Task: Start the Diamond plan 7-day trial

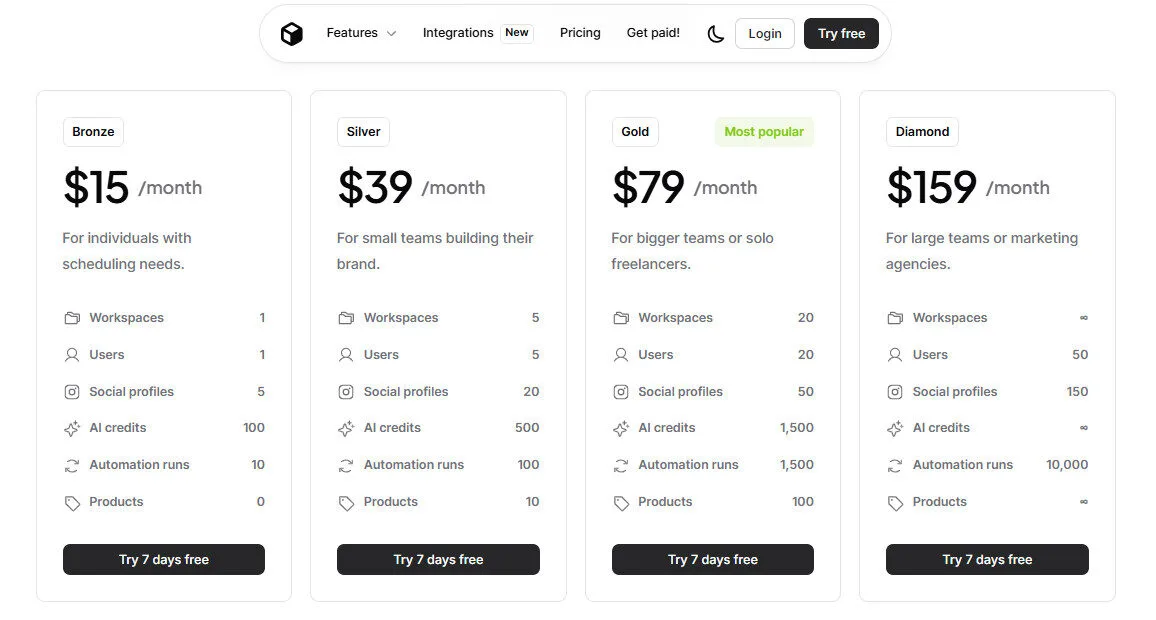Action: pyautogui.click(x=987, y=560)
